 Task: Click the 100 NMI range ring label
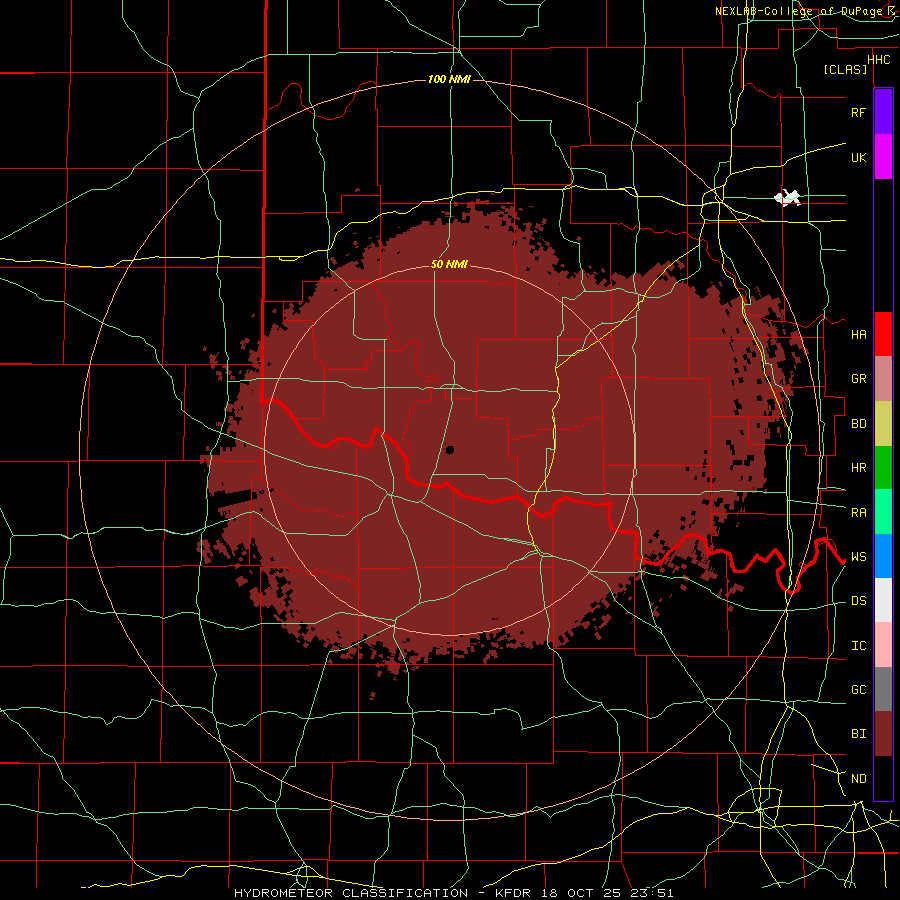pyautogui.click(x=449, y=79)
